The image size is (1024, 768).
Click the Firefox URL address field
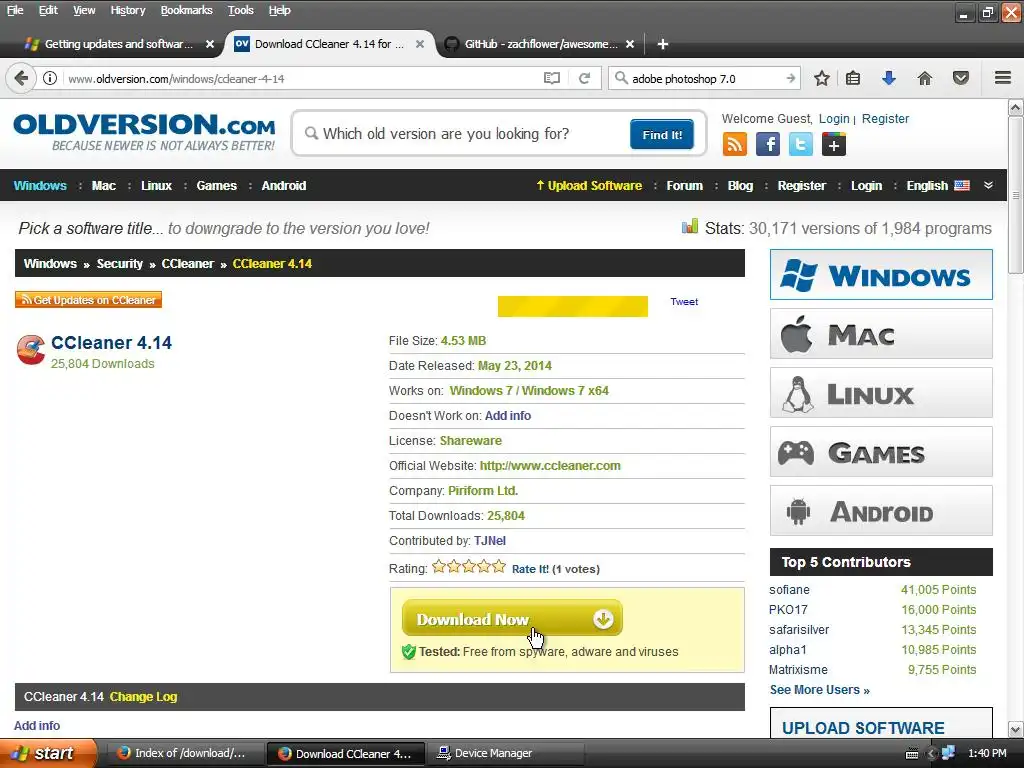[300, 78]
